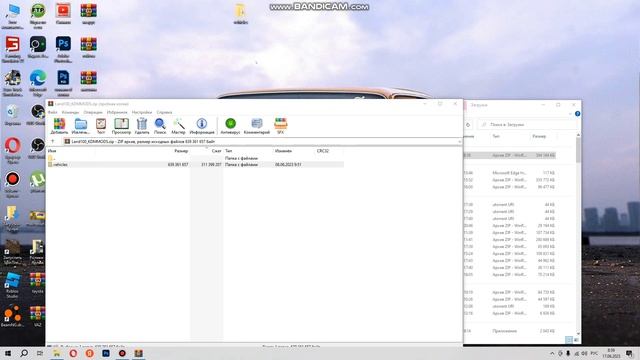
Task: Open the folder icon on the desktop top center
Action: [x=240, y=14]
